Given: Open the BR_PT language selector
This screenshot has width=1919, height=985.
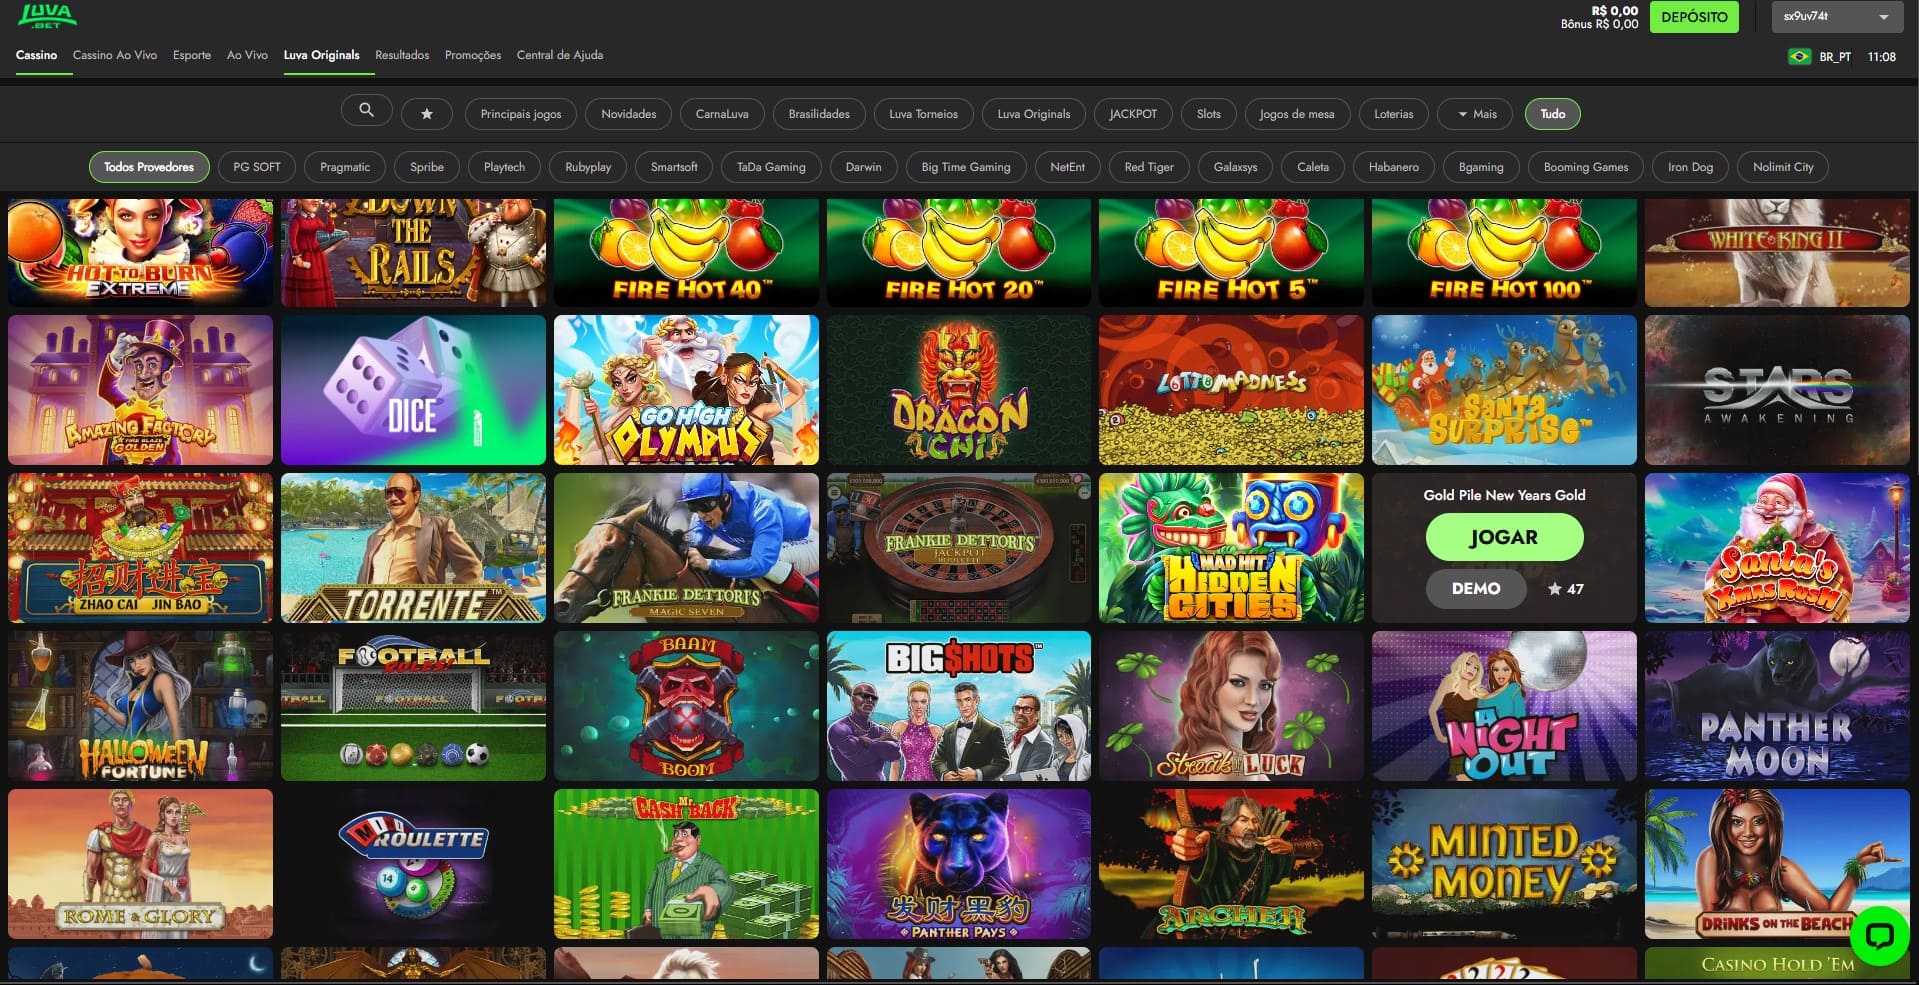Looking at the screenshot, I should 1835,57.
